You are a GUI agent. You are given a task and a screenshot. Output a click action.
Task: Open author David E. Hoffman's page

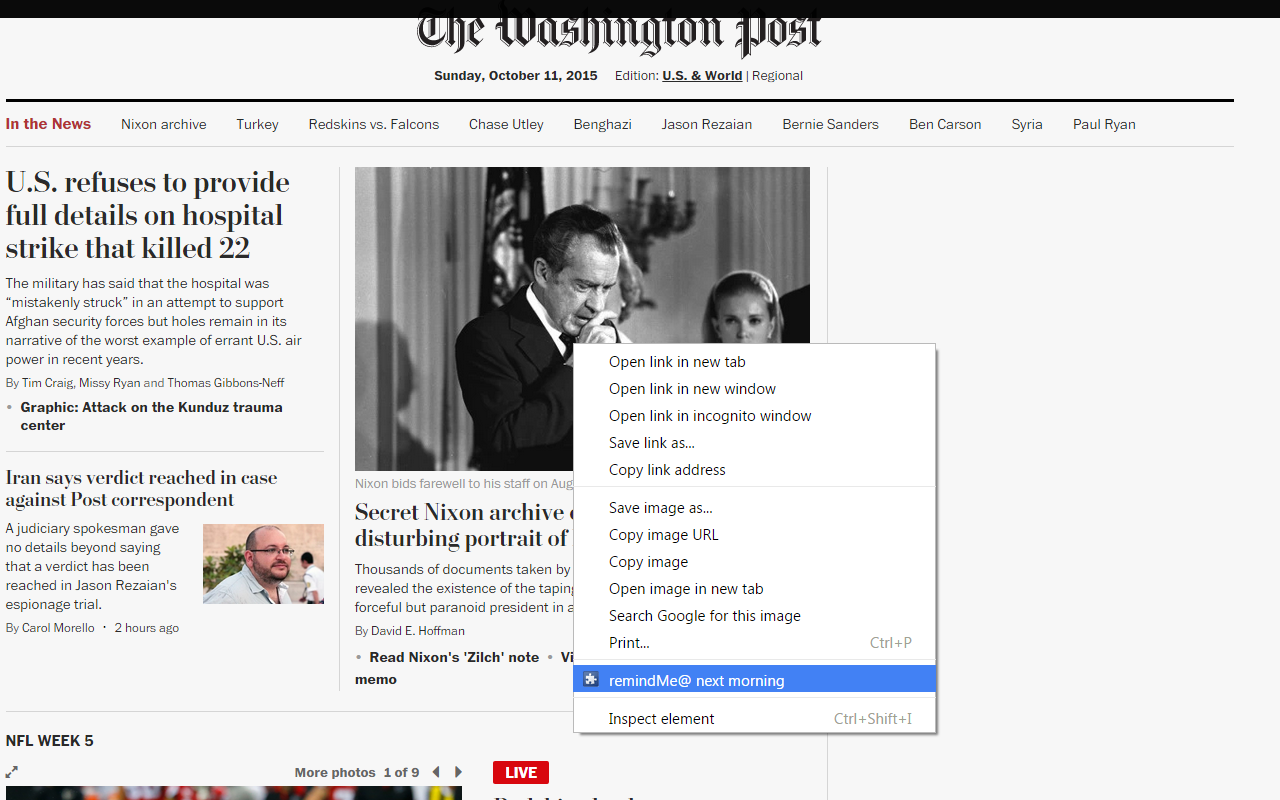pyautogui.click(x=418, y=631)
